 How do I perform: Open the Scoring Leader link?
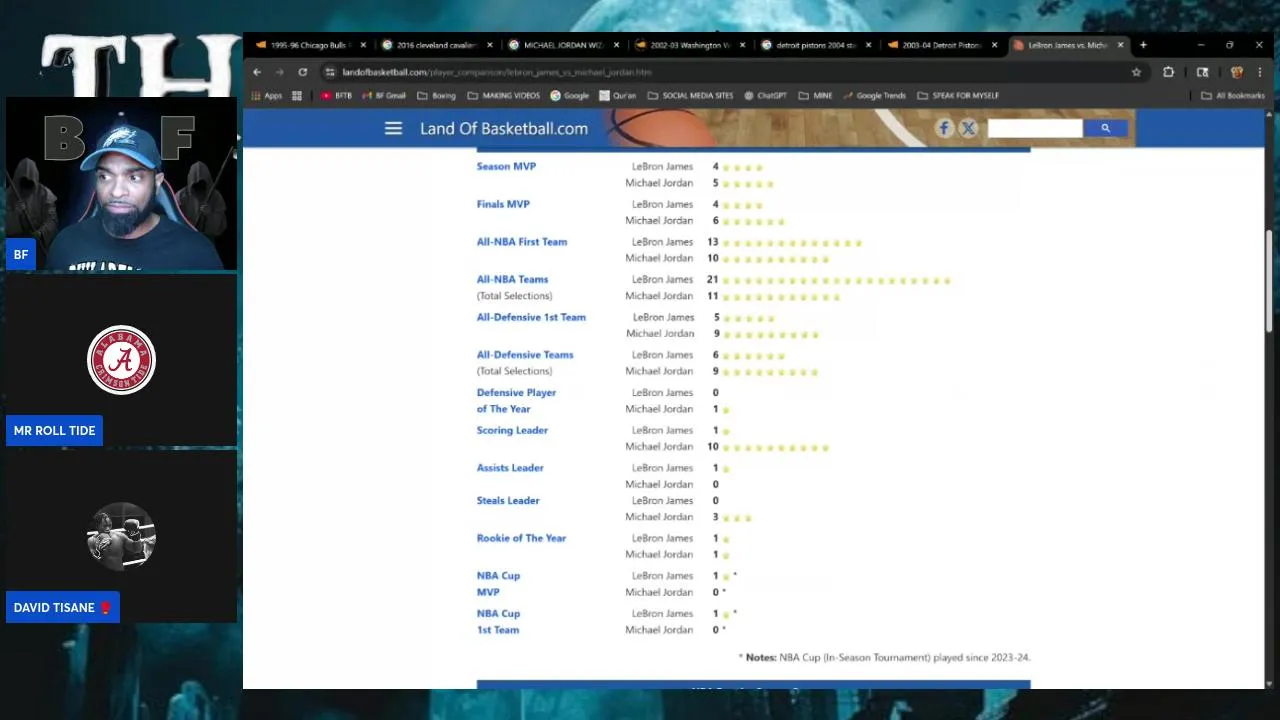pos(512,430)
